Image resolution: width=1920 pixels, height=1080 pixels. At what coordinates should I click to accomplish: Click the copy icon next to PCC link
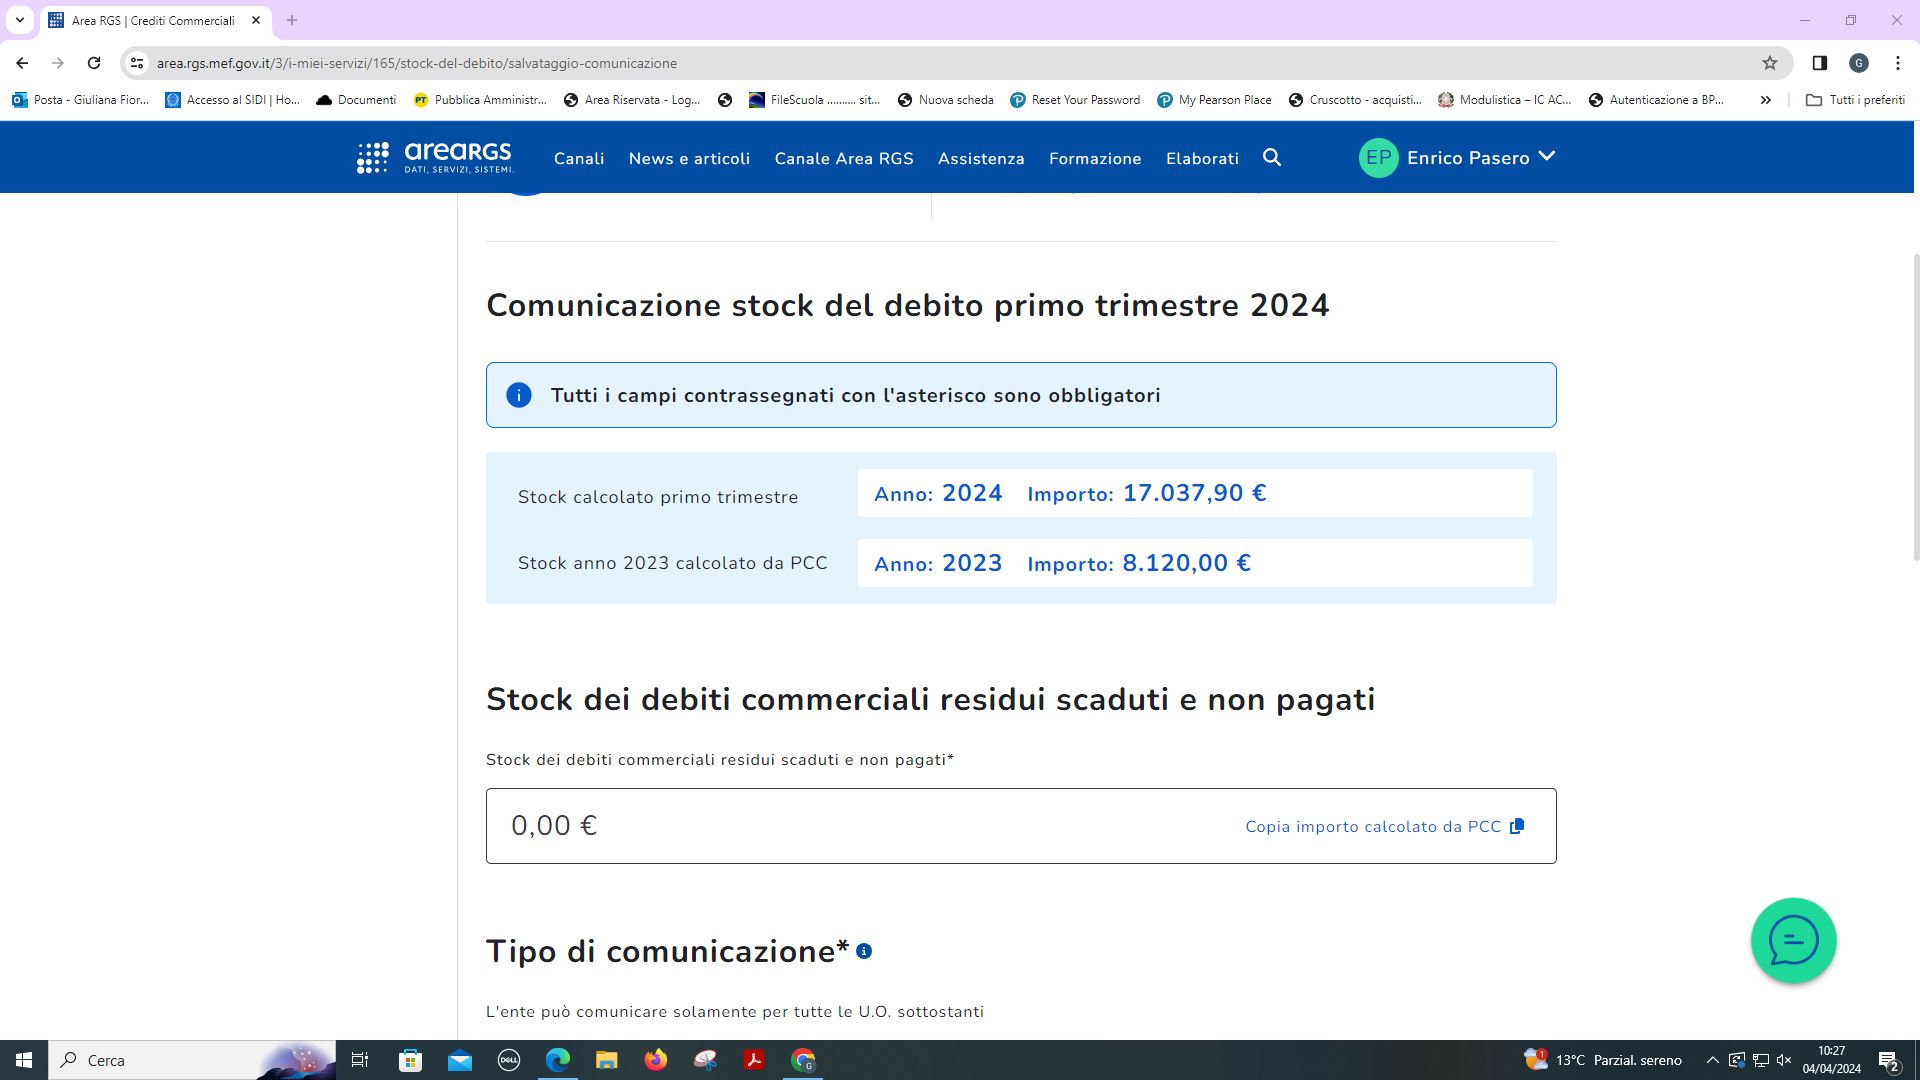tap(1517, 826)
